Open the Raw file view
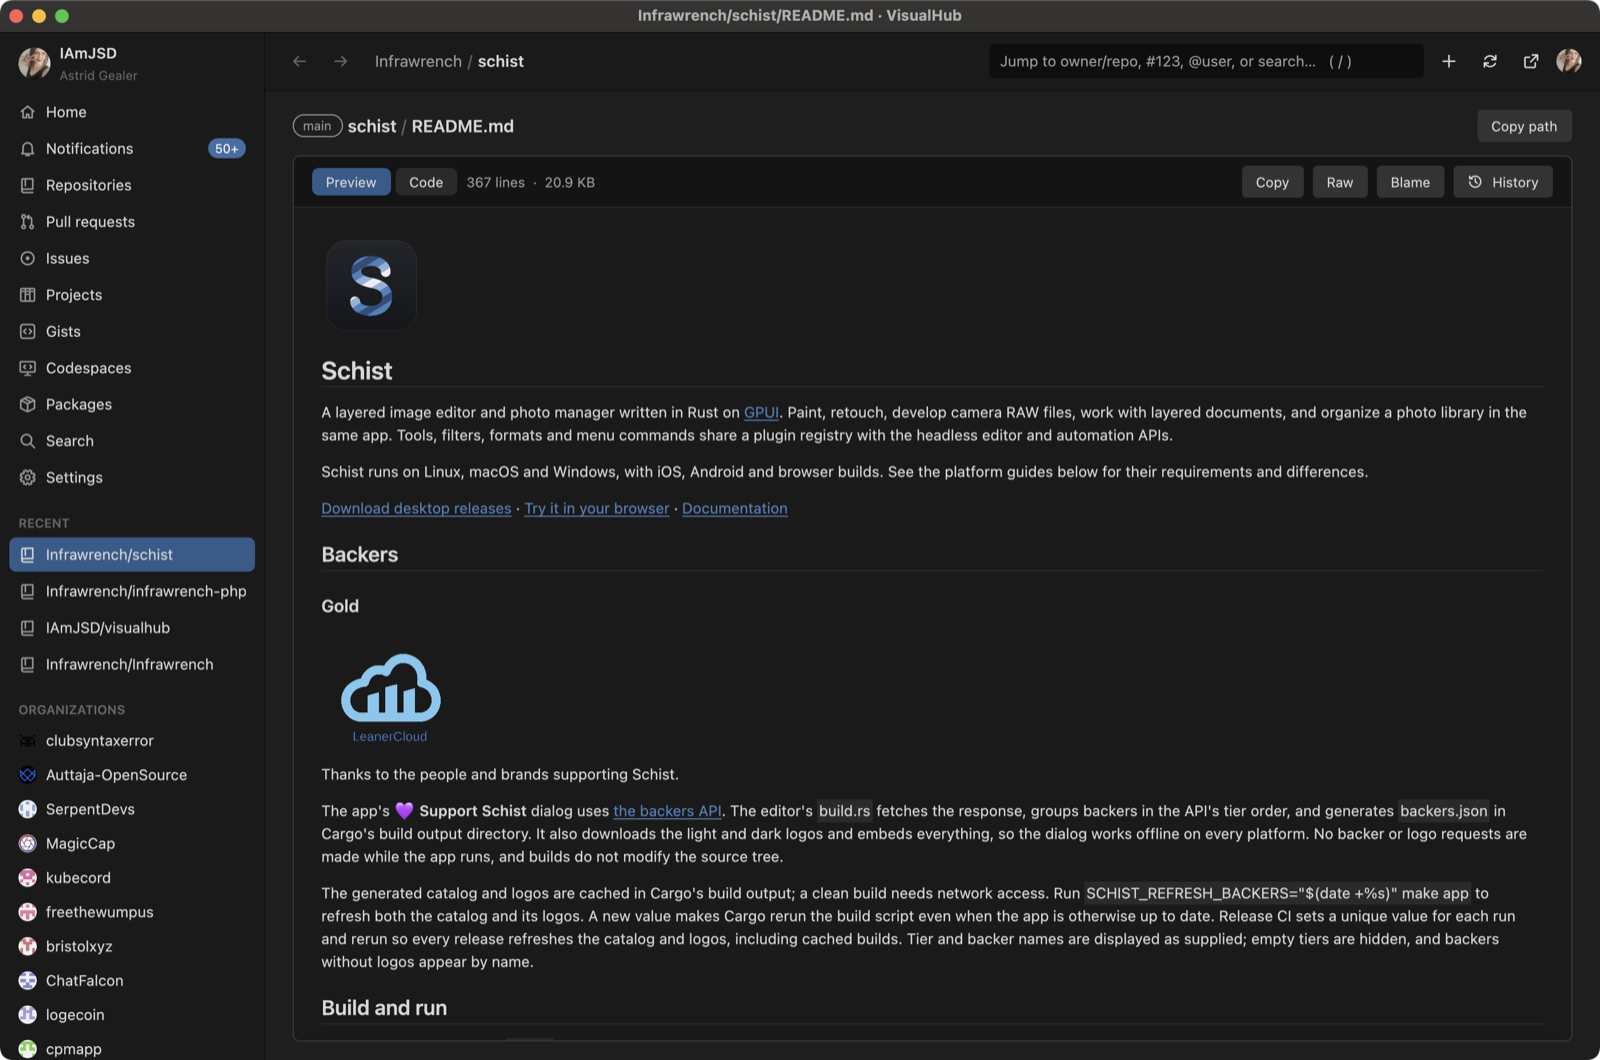This screenshot has height=1060, width=1600. coord(1340,182)
